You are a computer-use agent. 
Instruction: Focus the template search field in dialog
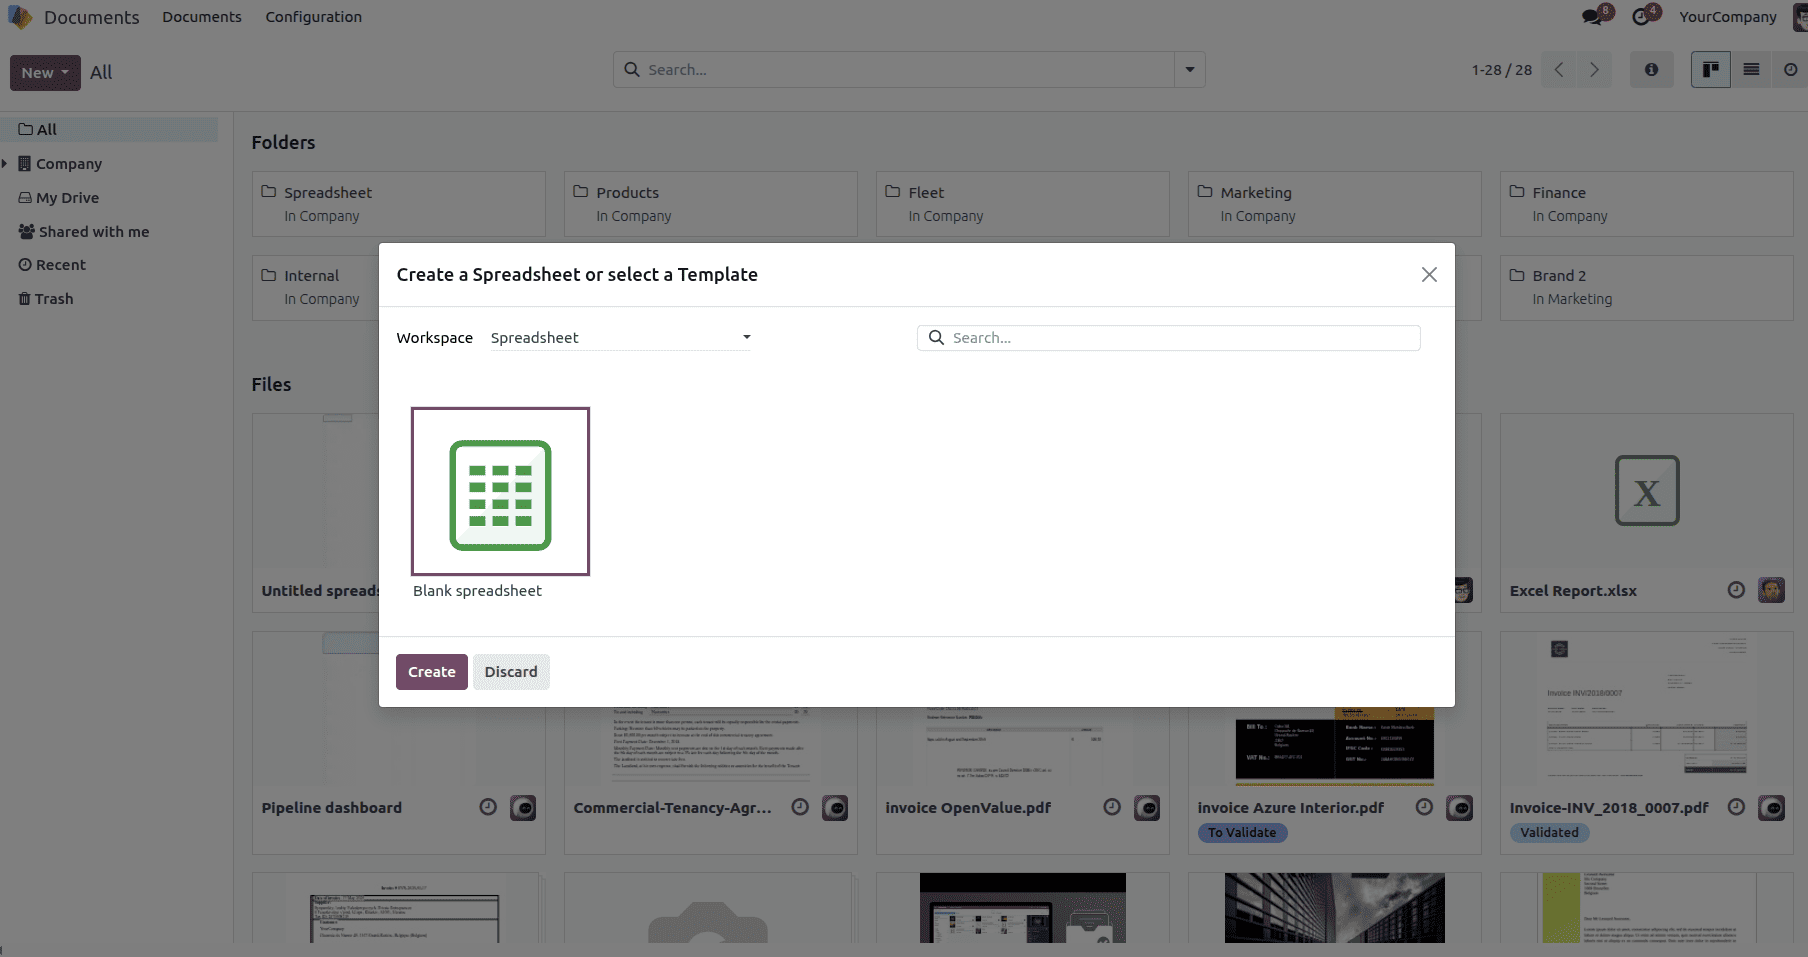(1169, 338)
